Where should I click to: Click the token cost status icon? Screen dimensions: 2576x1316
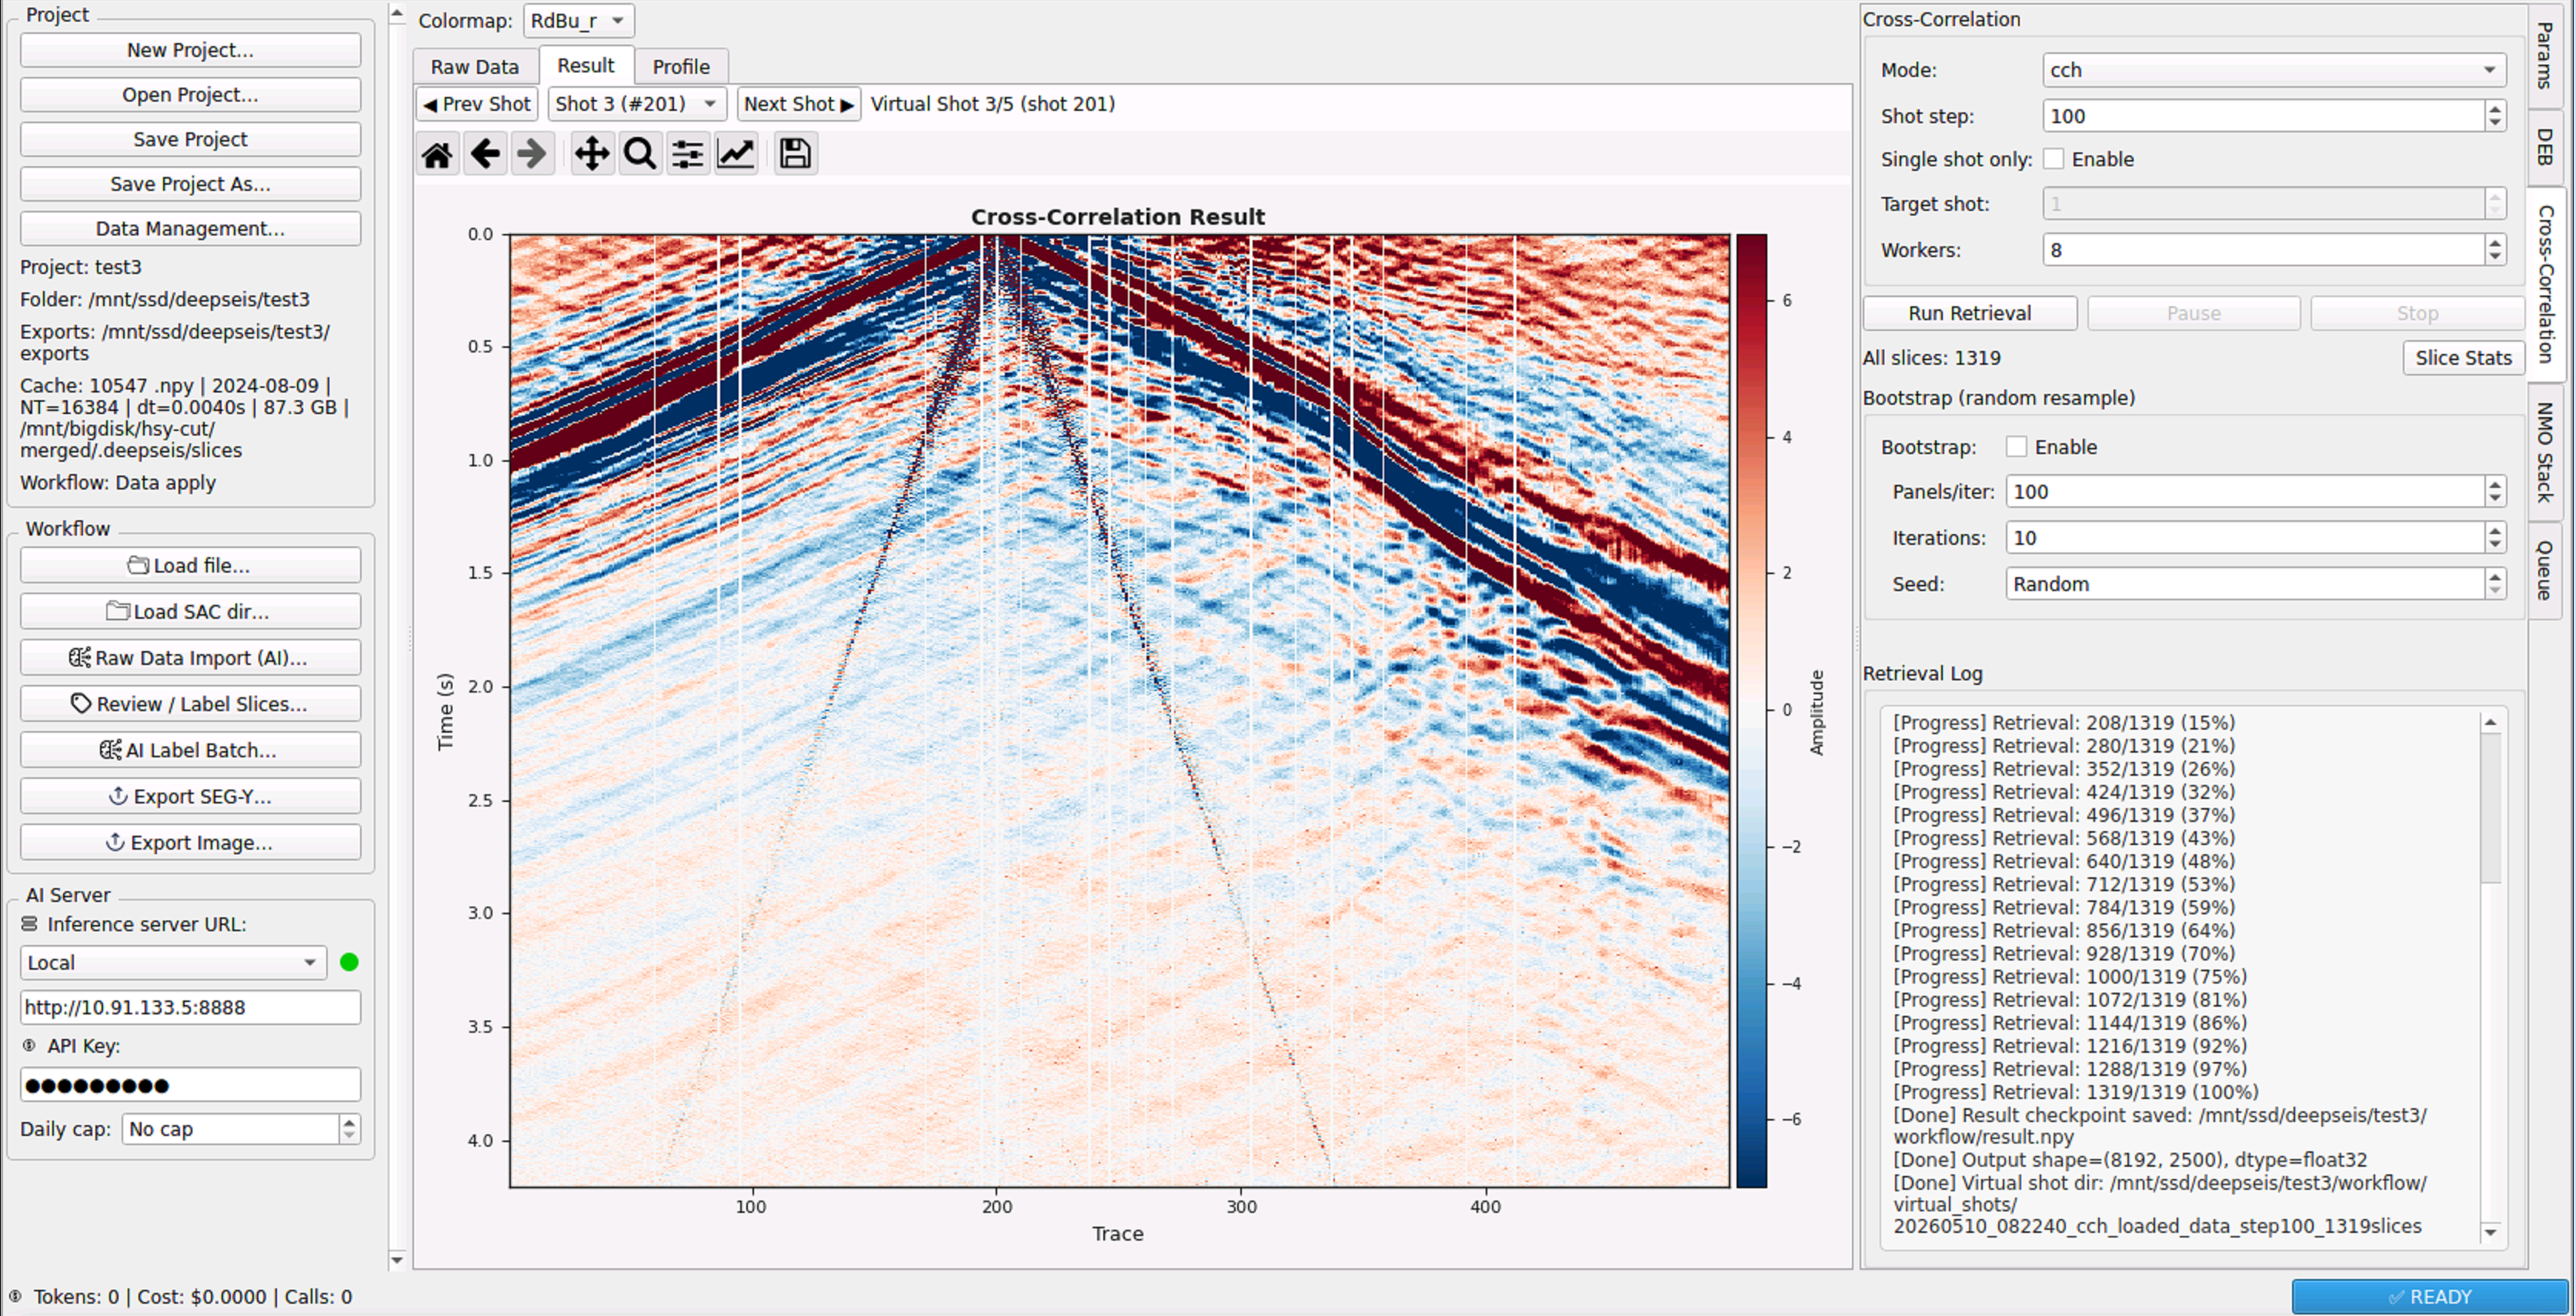[x=15, y=1297]
